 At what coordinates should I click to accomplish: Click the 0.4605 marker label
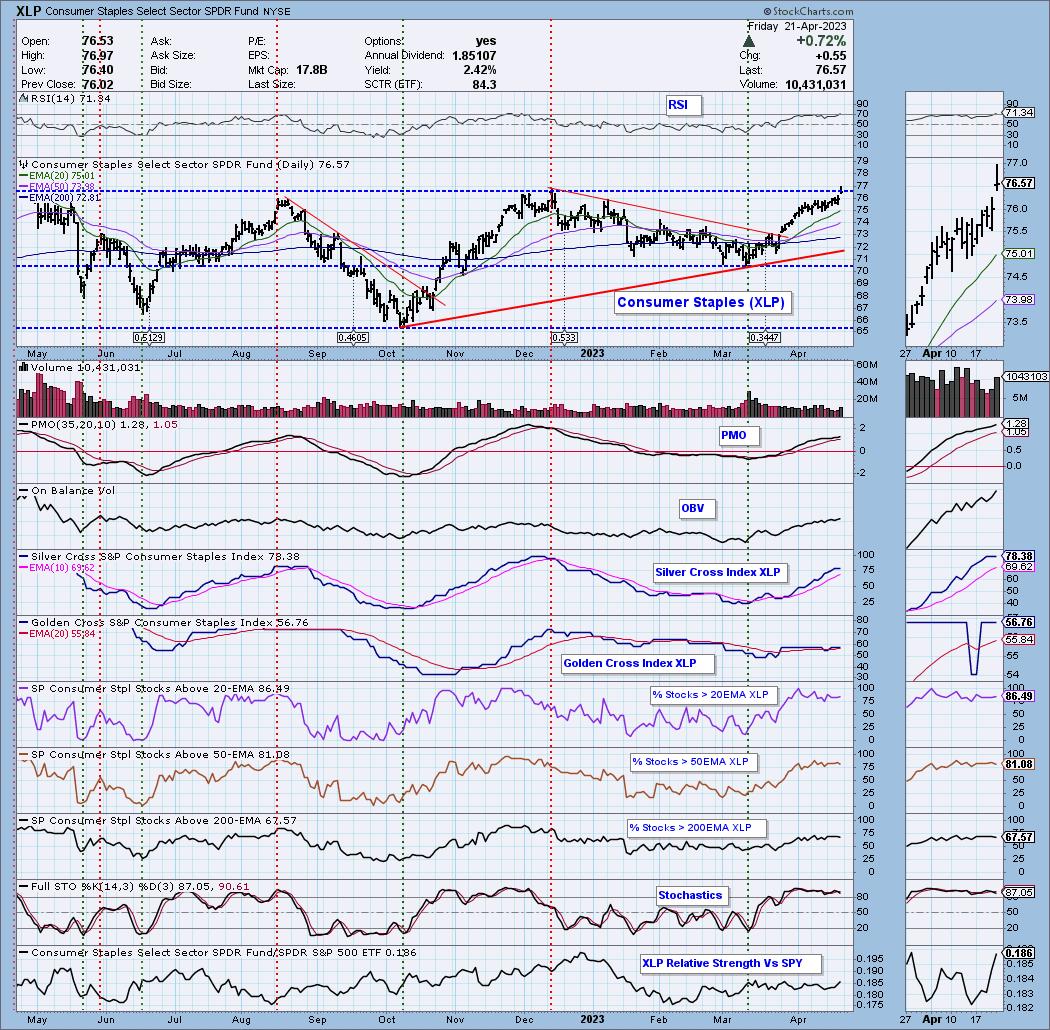tap(352, 338)
